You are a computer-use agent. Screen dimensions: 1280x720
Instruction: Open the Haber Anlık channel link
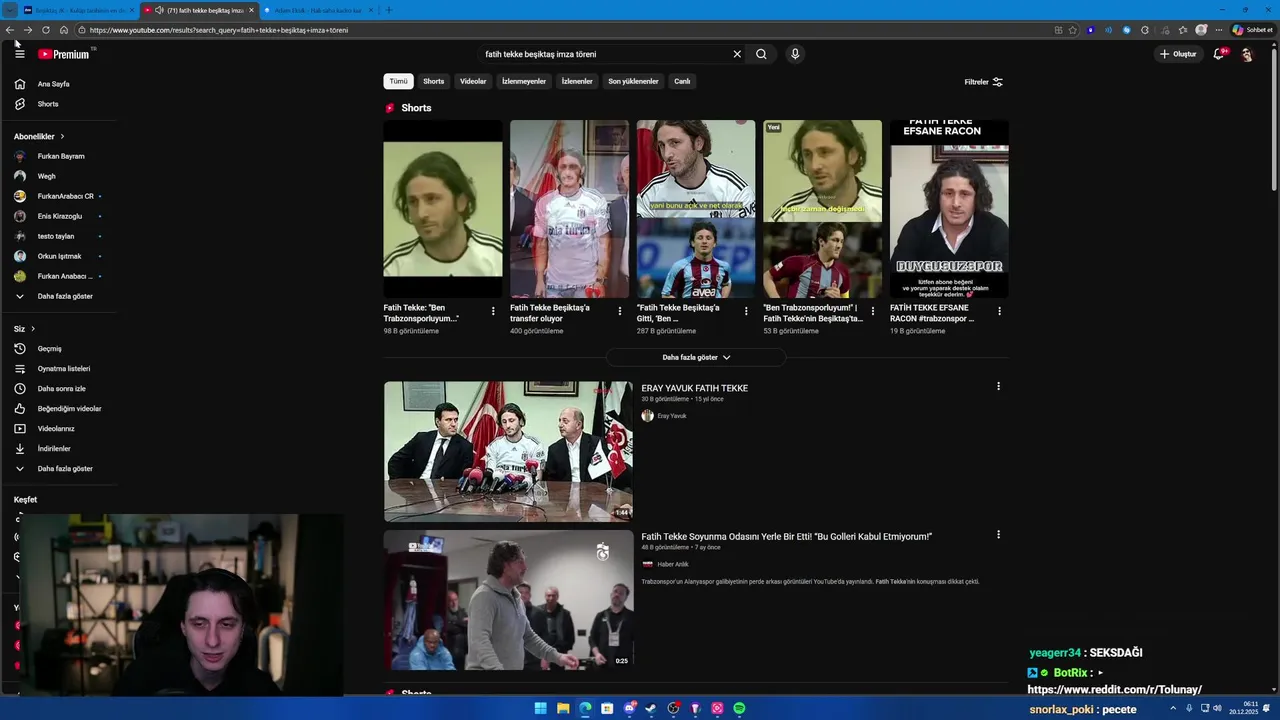point(673,564)
